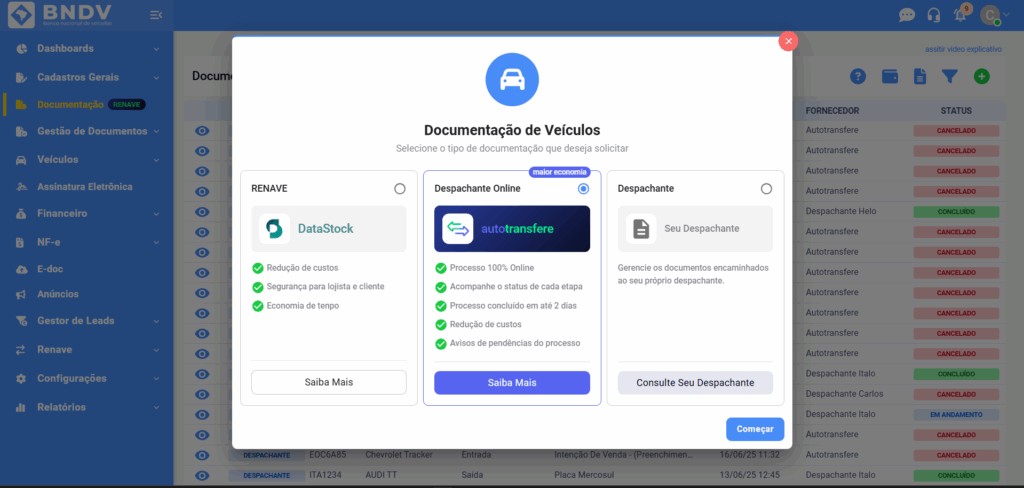Click the autotransfere logo banner
The width and height of the screenshot is (1024, 488).
tap(512, 229)
